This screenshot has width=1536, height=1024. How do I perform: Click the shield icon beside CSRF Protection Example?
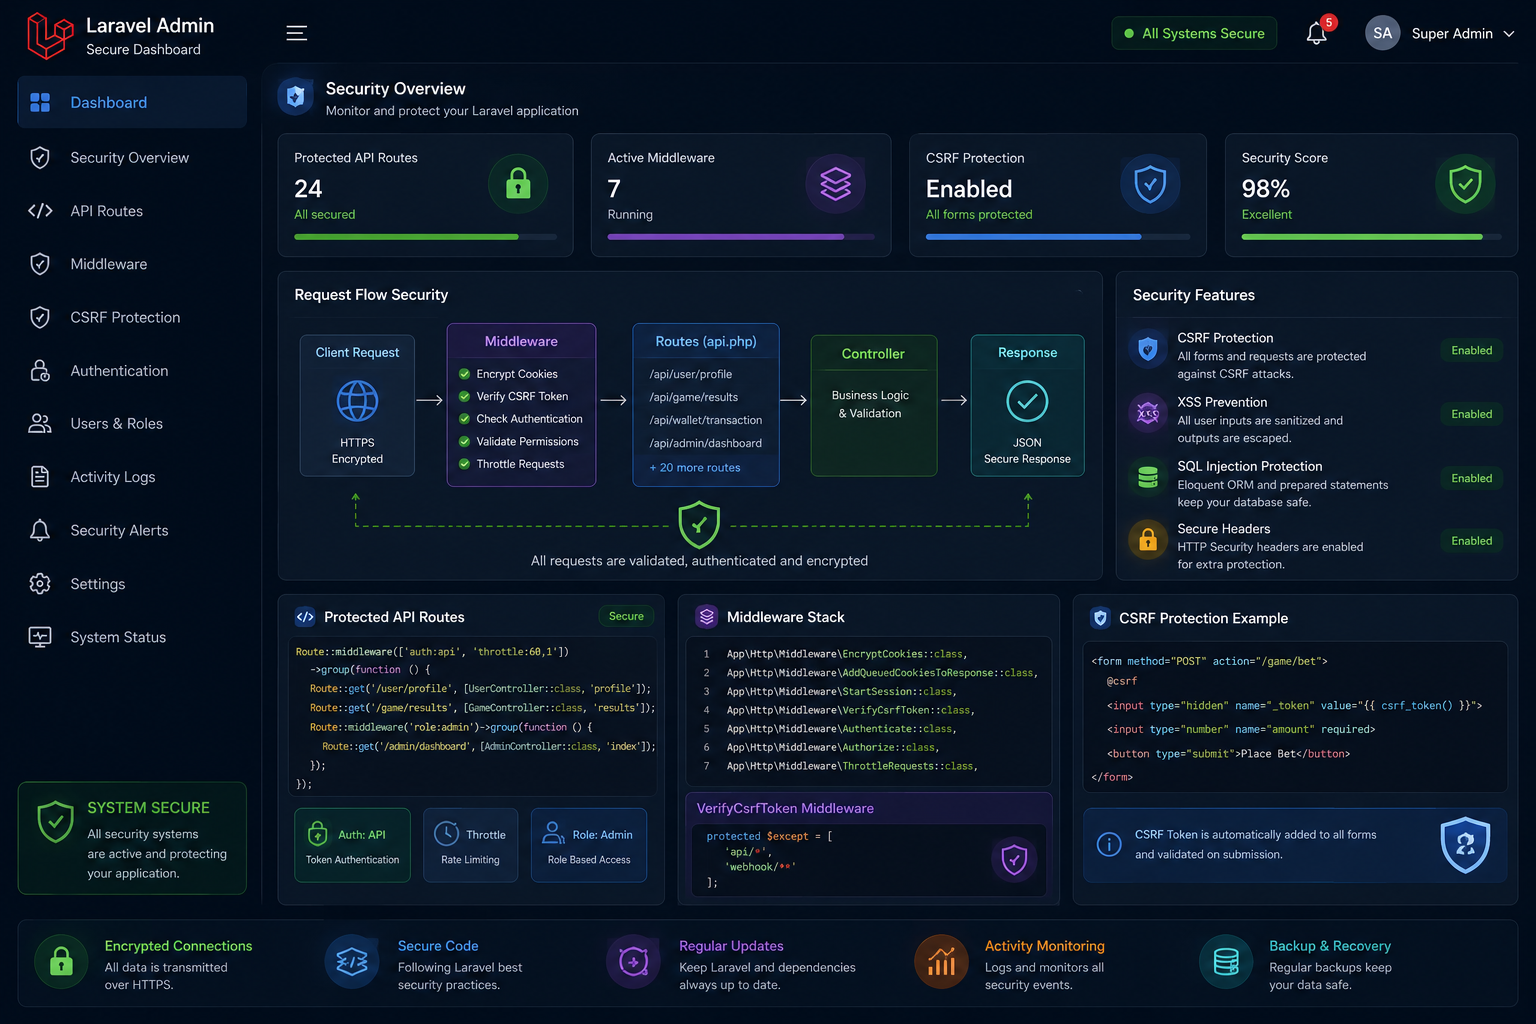1100,618
